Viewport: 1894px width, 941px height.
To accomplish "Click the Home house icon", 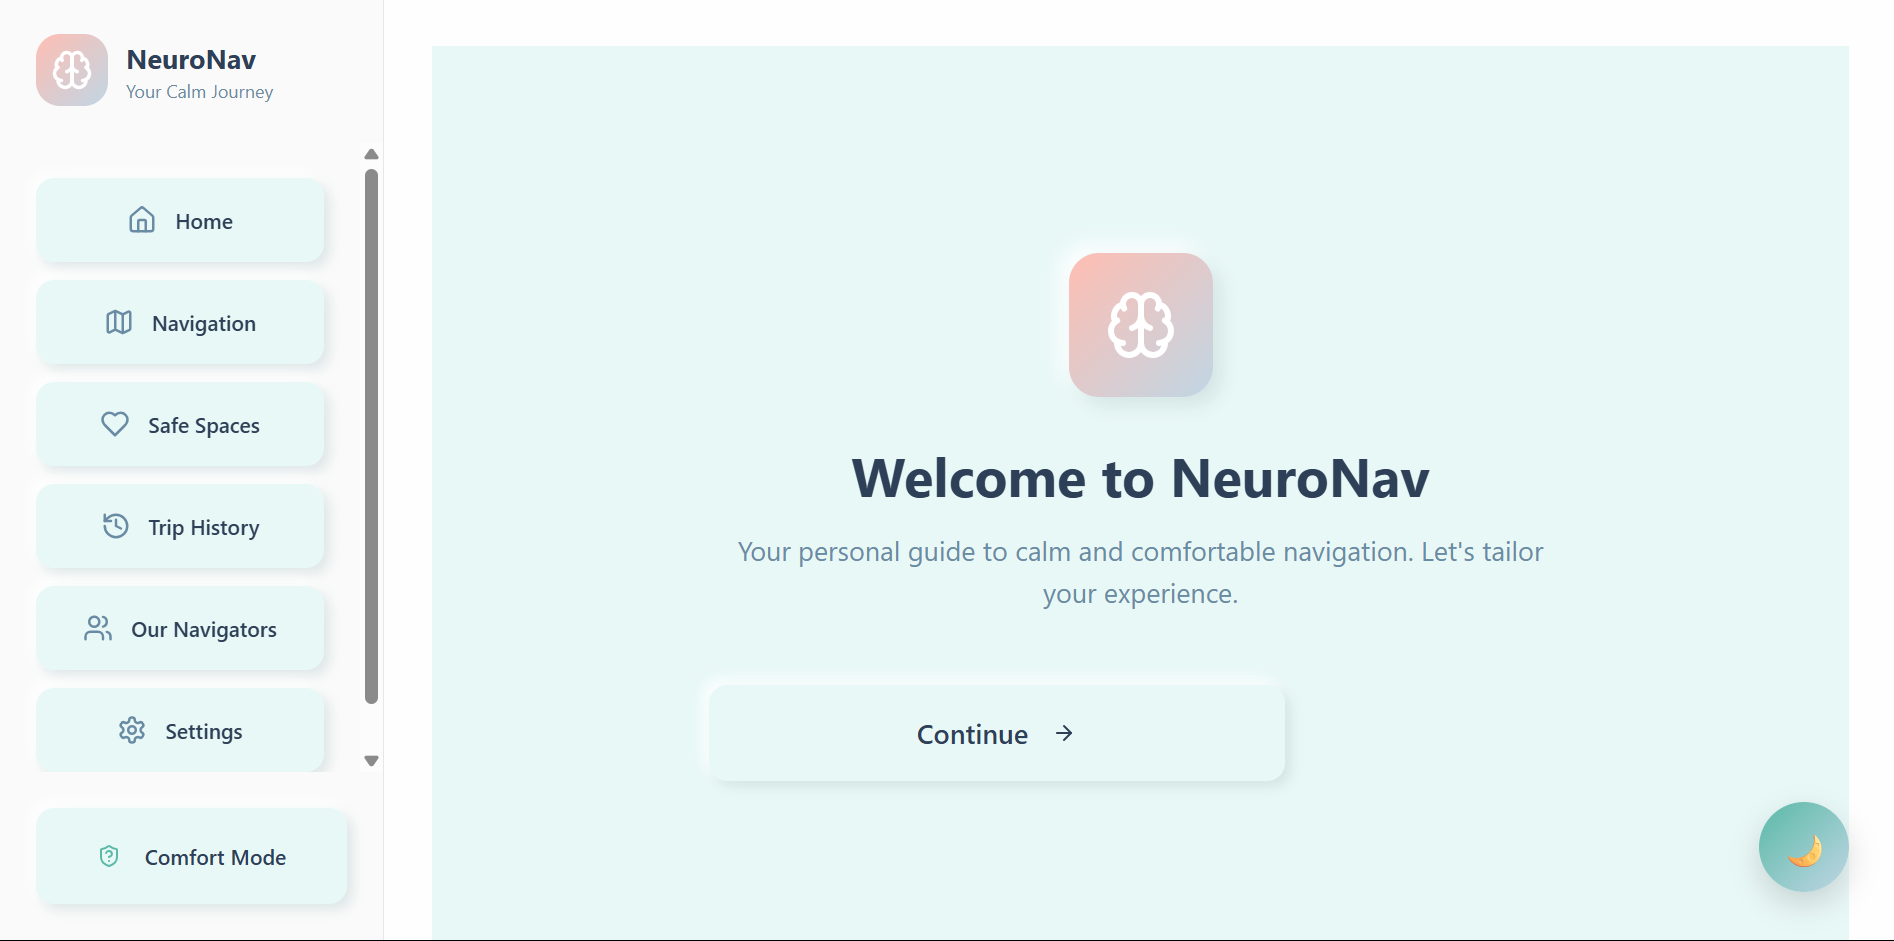I will point(142,220).
